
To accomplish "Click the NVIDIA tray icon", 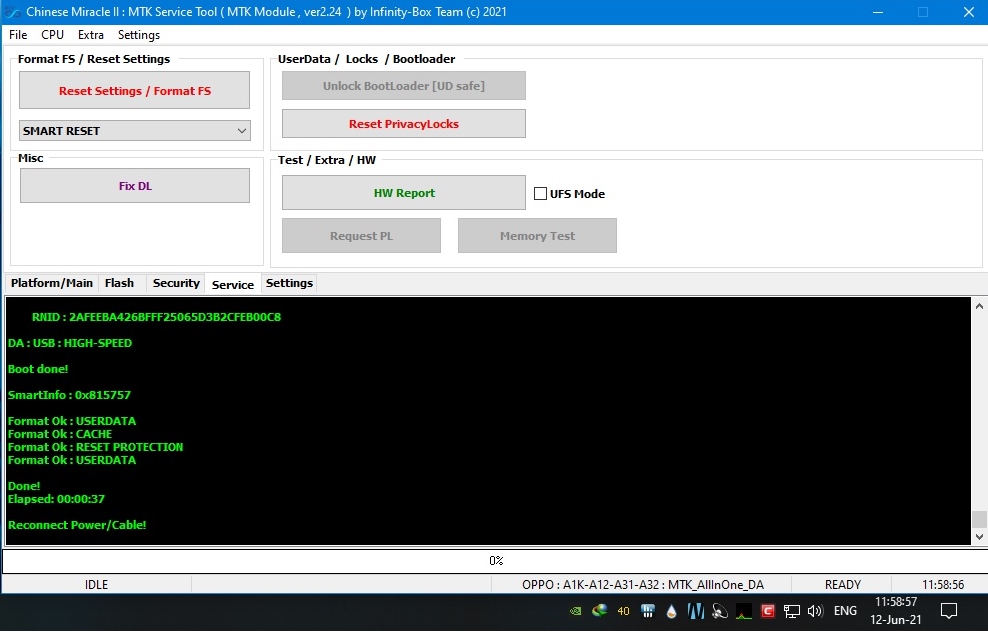I will point(575,611).
